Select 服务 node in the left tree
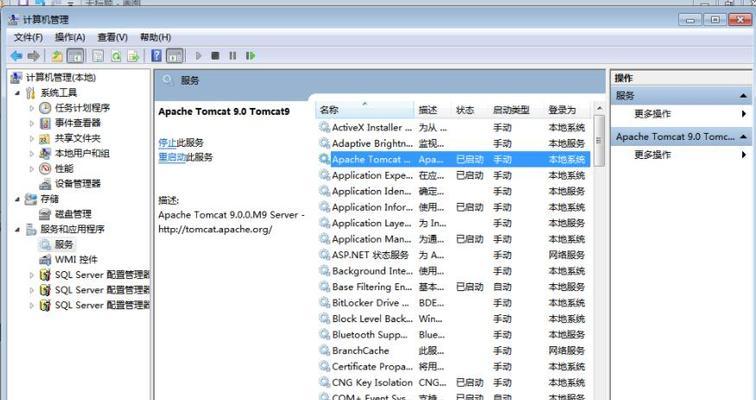This screenshot has height=400, width=756. click(x=64, y=244)
